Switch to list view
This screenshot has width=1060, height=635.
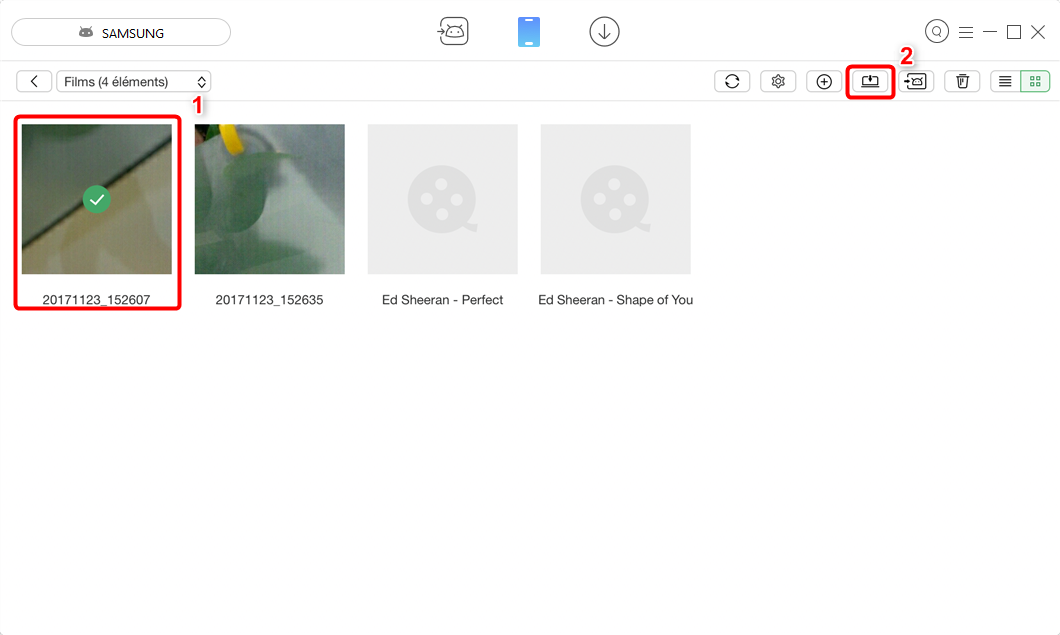(1005, 82)
